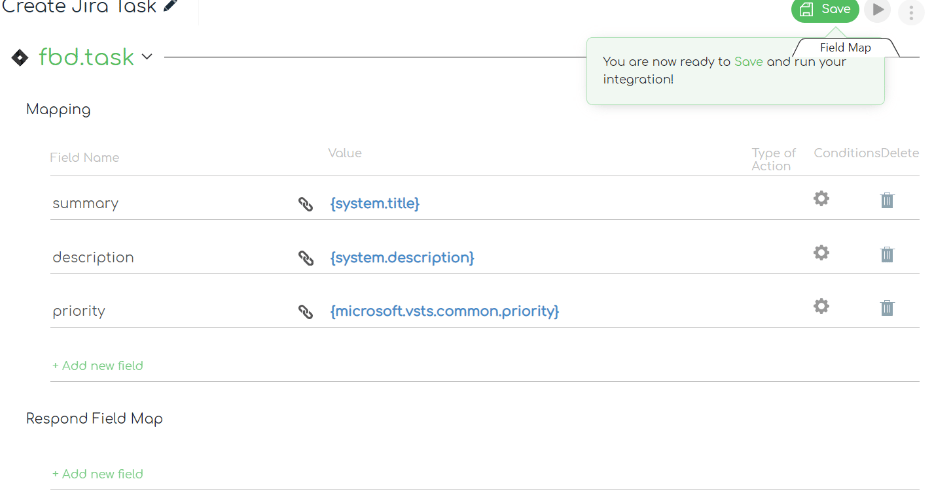Select the Field Map tab
Viewport: 928px width, 492px height.
coord(845,48)
